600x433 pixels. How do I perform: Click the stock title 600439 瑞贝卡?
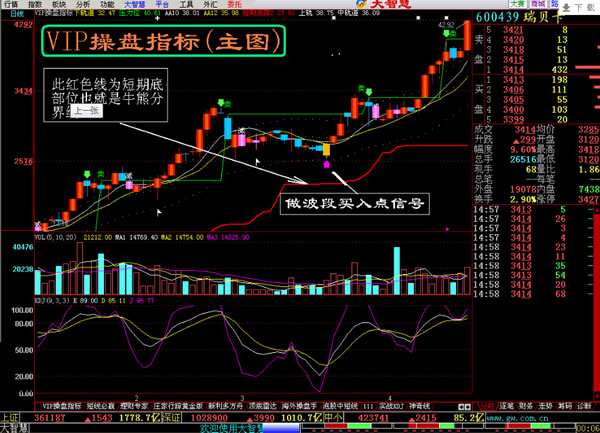click(519, 17)
